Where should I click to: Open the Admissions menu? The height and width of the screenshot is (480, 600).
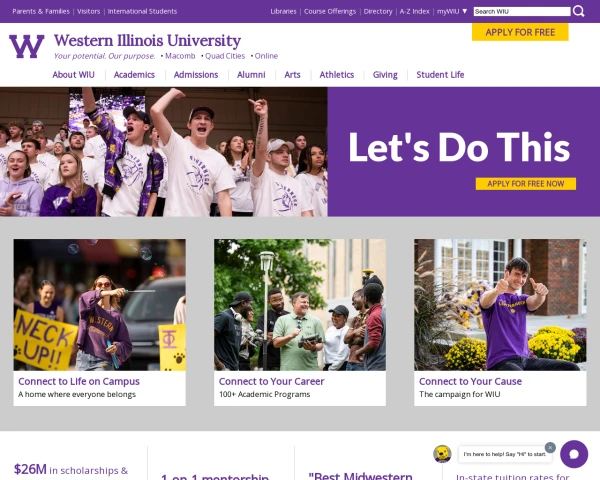click(x=196, y=75)
